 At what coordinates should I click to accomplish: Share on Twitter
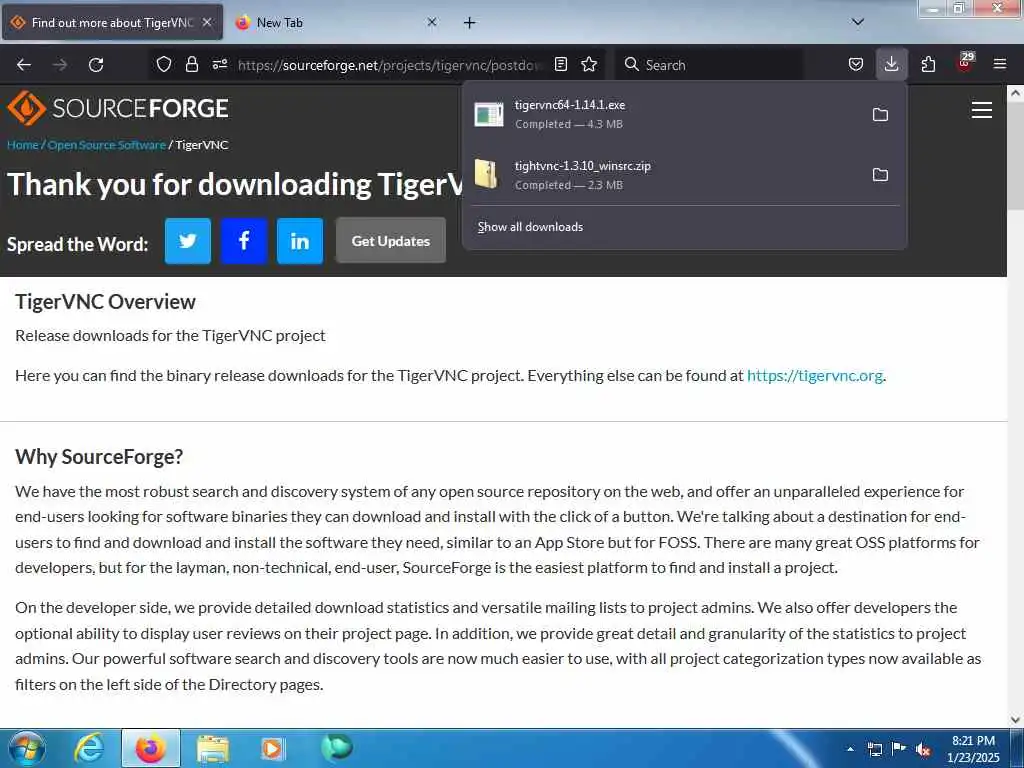(x=187, y=241)
